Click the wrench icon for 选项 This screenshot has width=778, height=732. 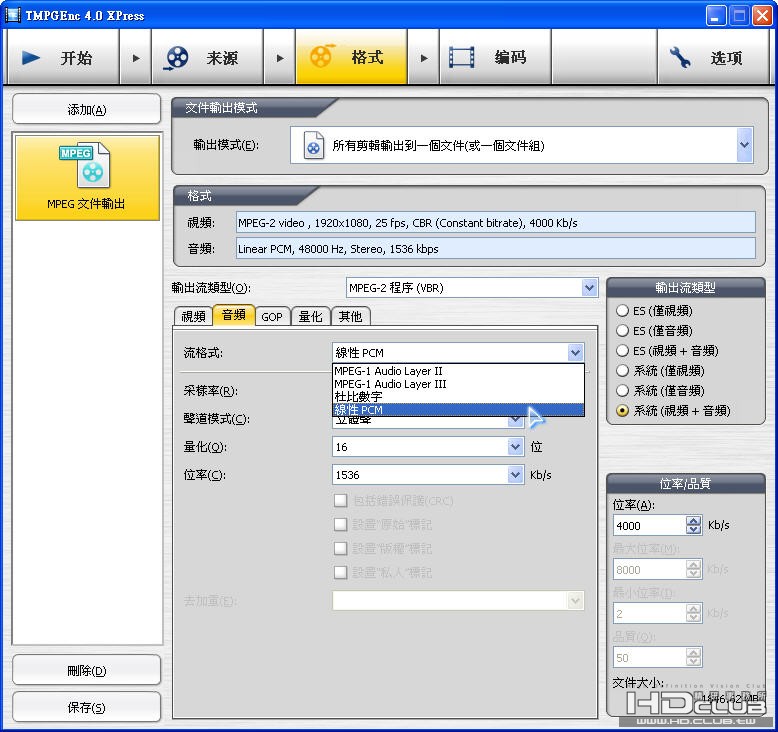[x=680, y=57]
